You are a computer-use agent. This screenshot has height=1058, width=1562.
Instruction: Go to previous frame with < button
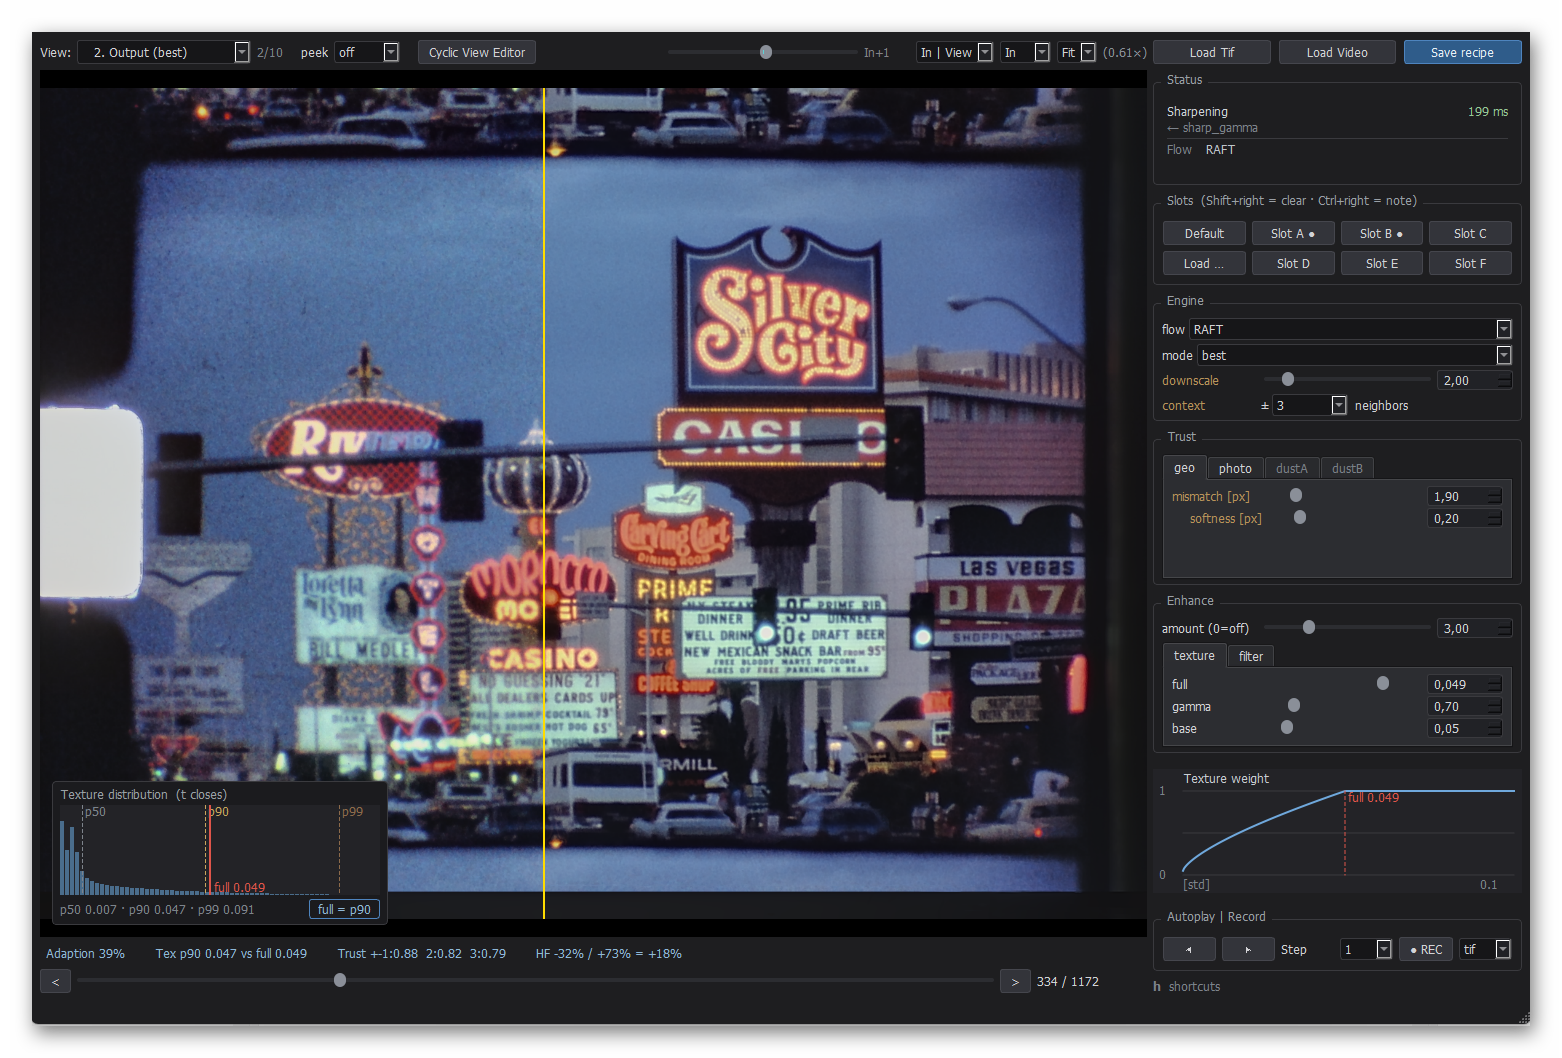click(x=55, y=982)
